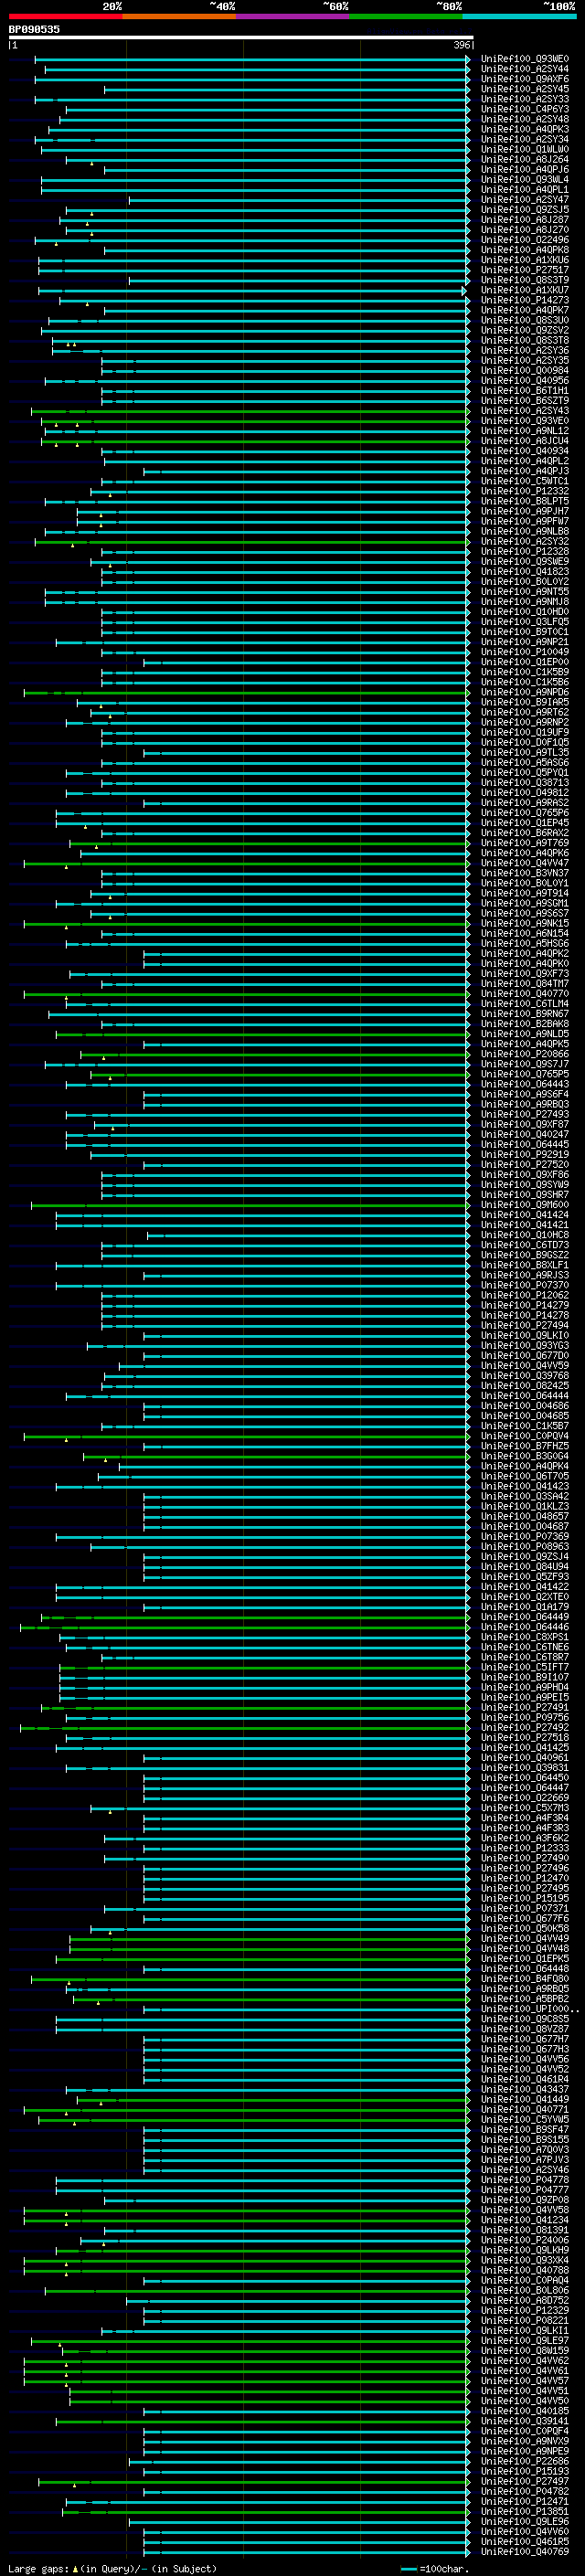Open entry UniRef100_Q84U94
This screenshot has height=2576, width=585.
click(525, 1566)
